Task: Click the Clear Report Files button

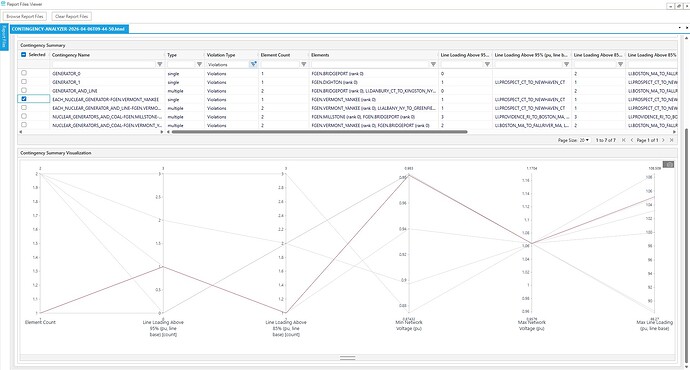Action: pyautogui.click(x=71, y=16)
